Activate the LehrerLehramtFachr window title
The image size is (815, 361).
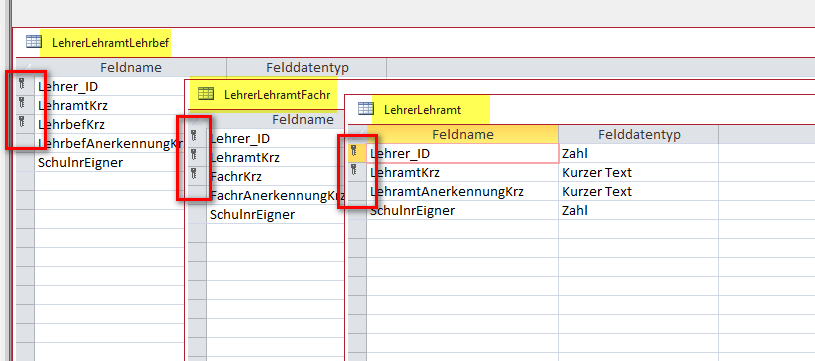[277, 95]
